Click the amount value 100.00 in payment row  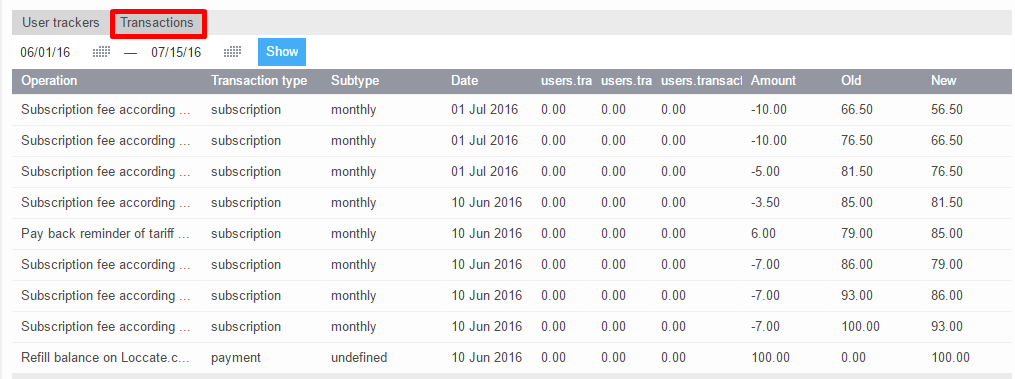(770, 358)
